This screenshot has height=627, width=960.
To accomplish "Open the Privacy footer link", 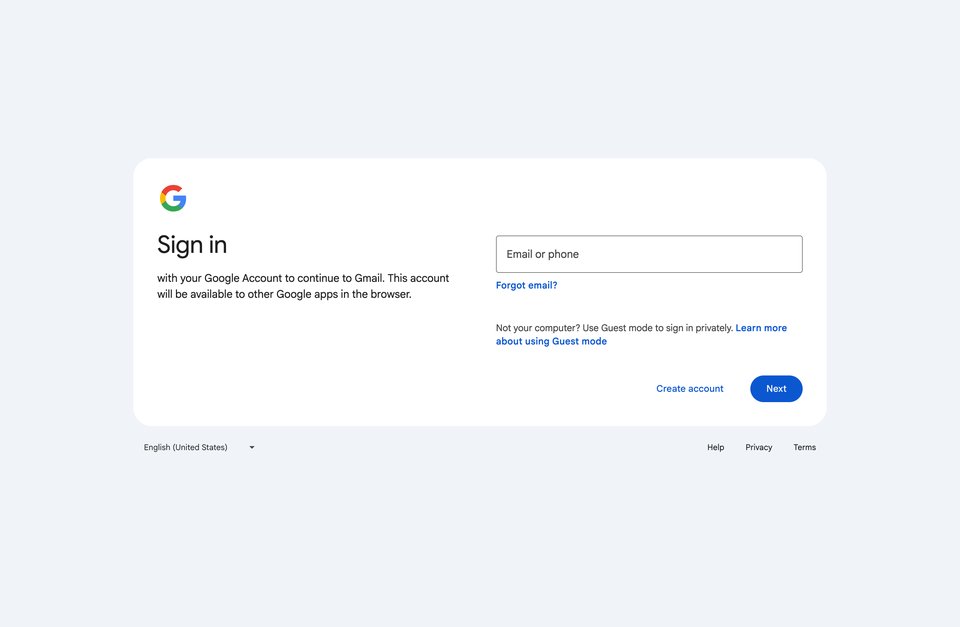I will (759, 448).
